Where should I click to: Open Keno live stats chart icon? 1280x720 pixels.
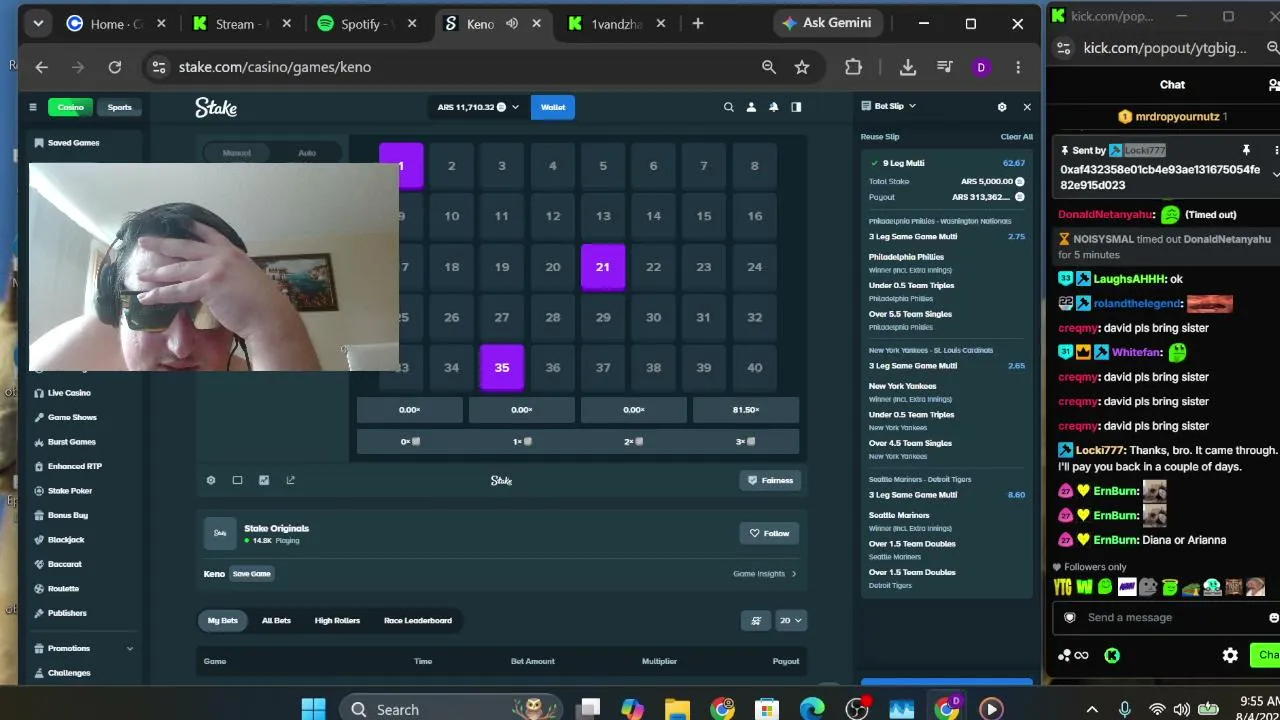(264, 480)
